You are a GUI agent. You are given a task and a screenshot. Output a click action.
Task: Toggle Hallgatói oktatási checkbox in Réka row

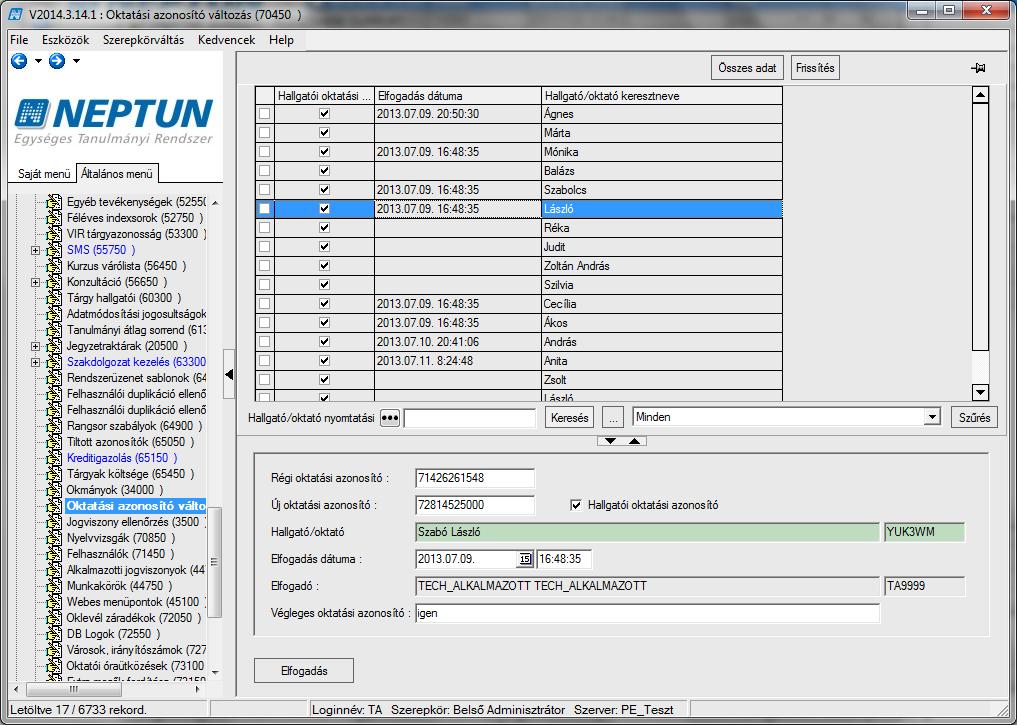(324, 228)
